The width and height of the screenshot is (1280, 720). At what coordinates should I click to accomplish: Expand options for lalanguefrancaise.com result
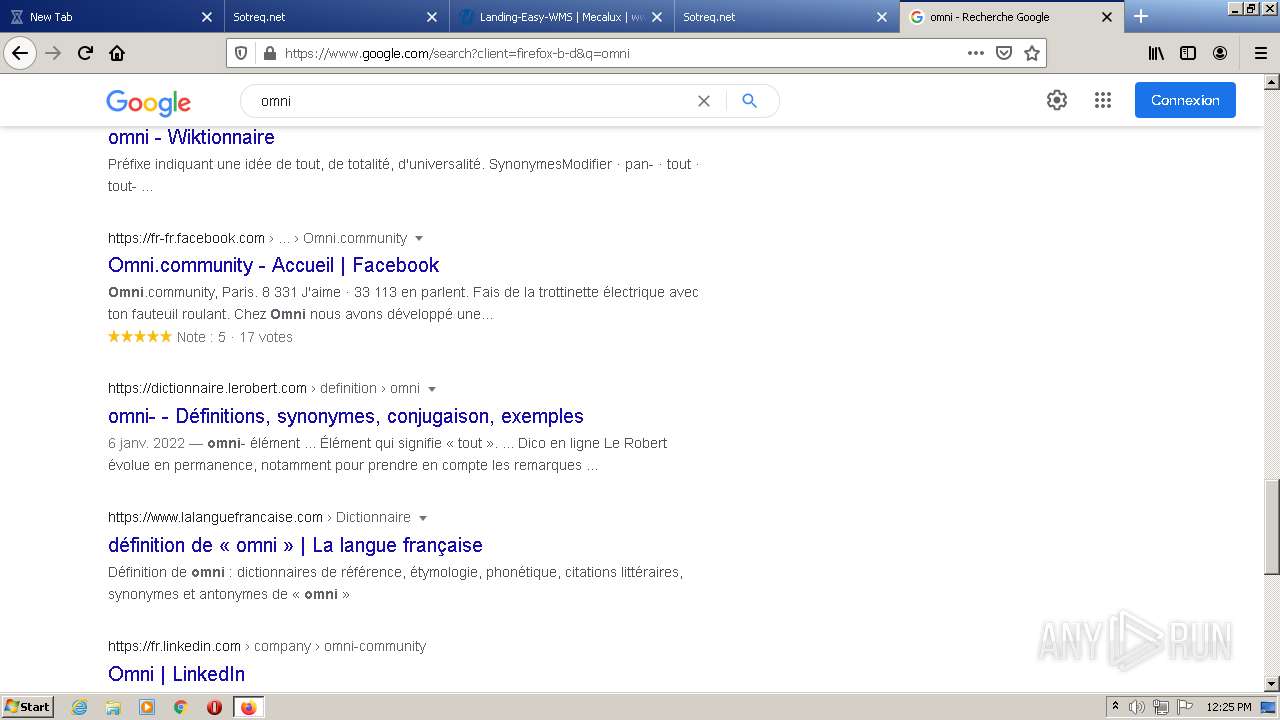point(423,517)
